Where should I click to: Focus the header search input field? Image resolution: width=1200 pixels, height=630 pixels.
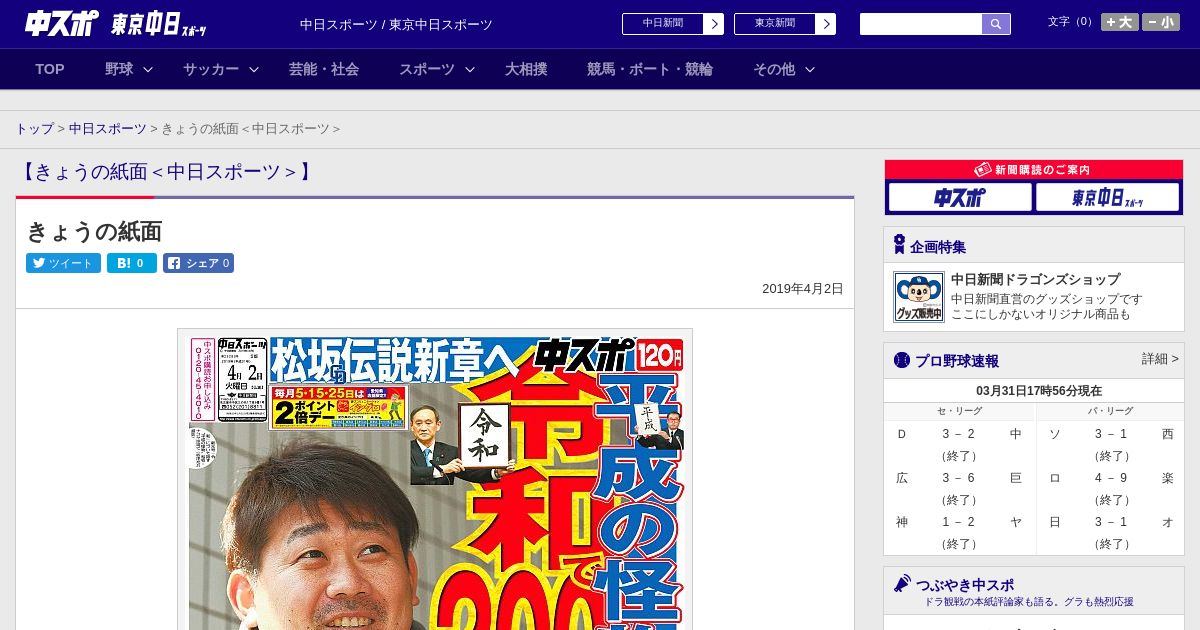921,24
